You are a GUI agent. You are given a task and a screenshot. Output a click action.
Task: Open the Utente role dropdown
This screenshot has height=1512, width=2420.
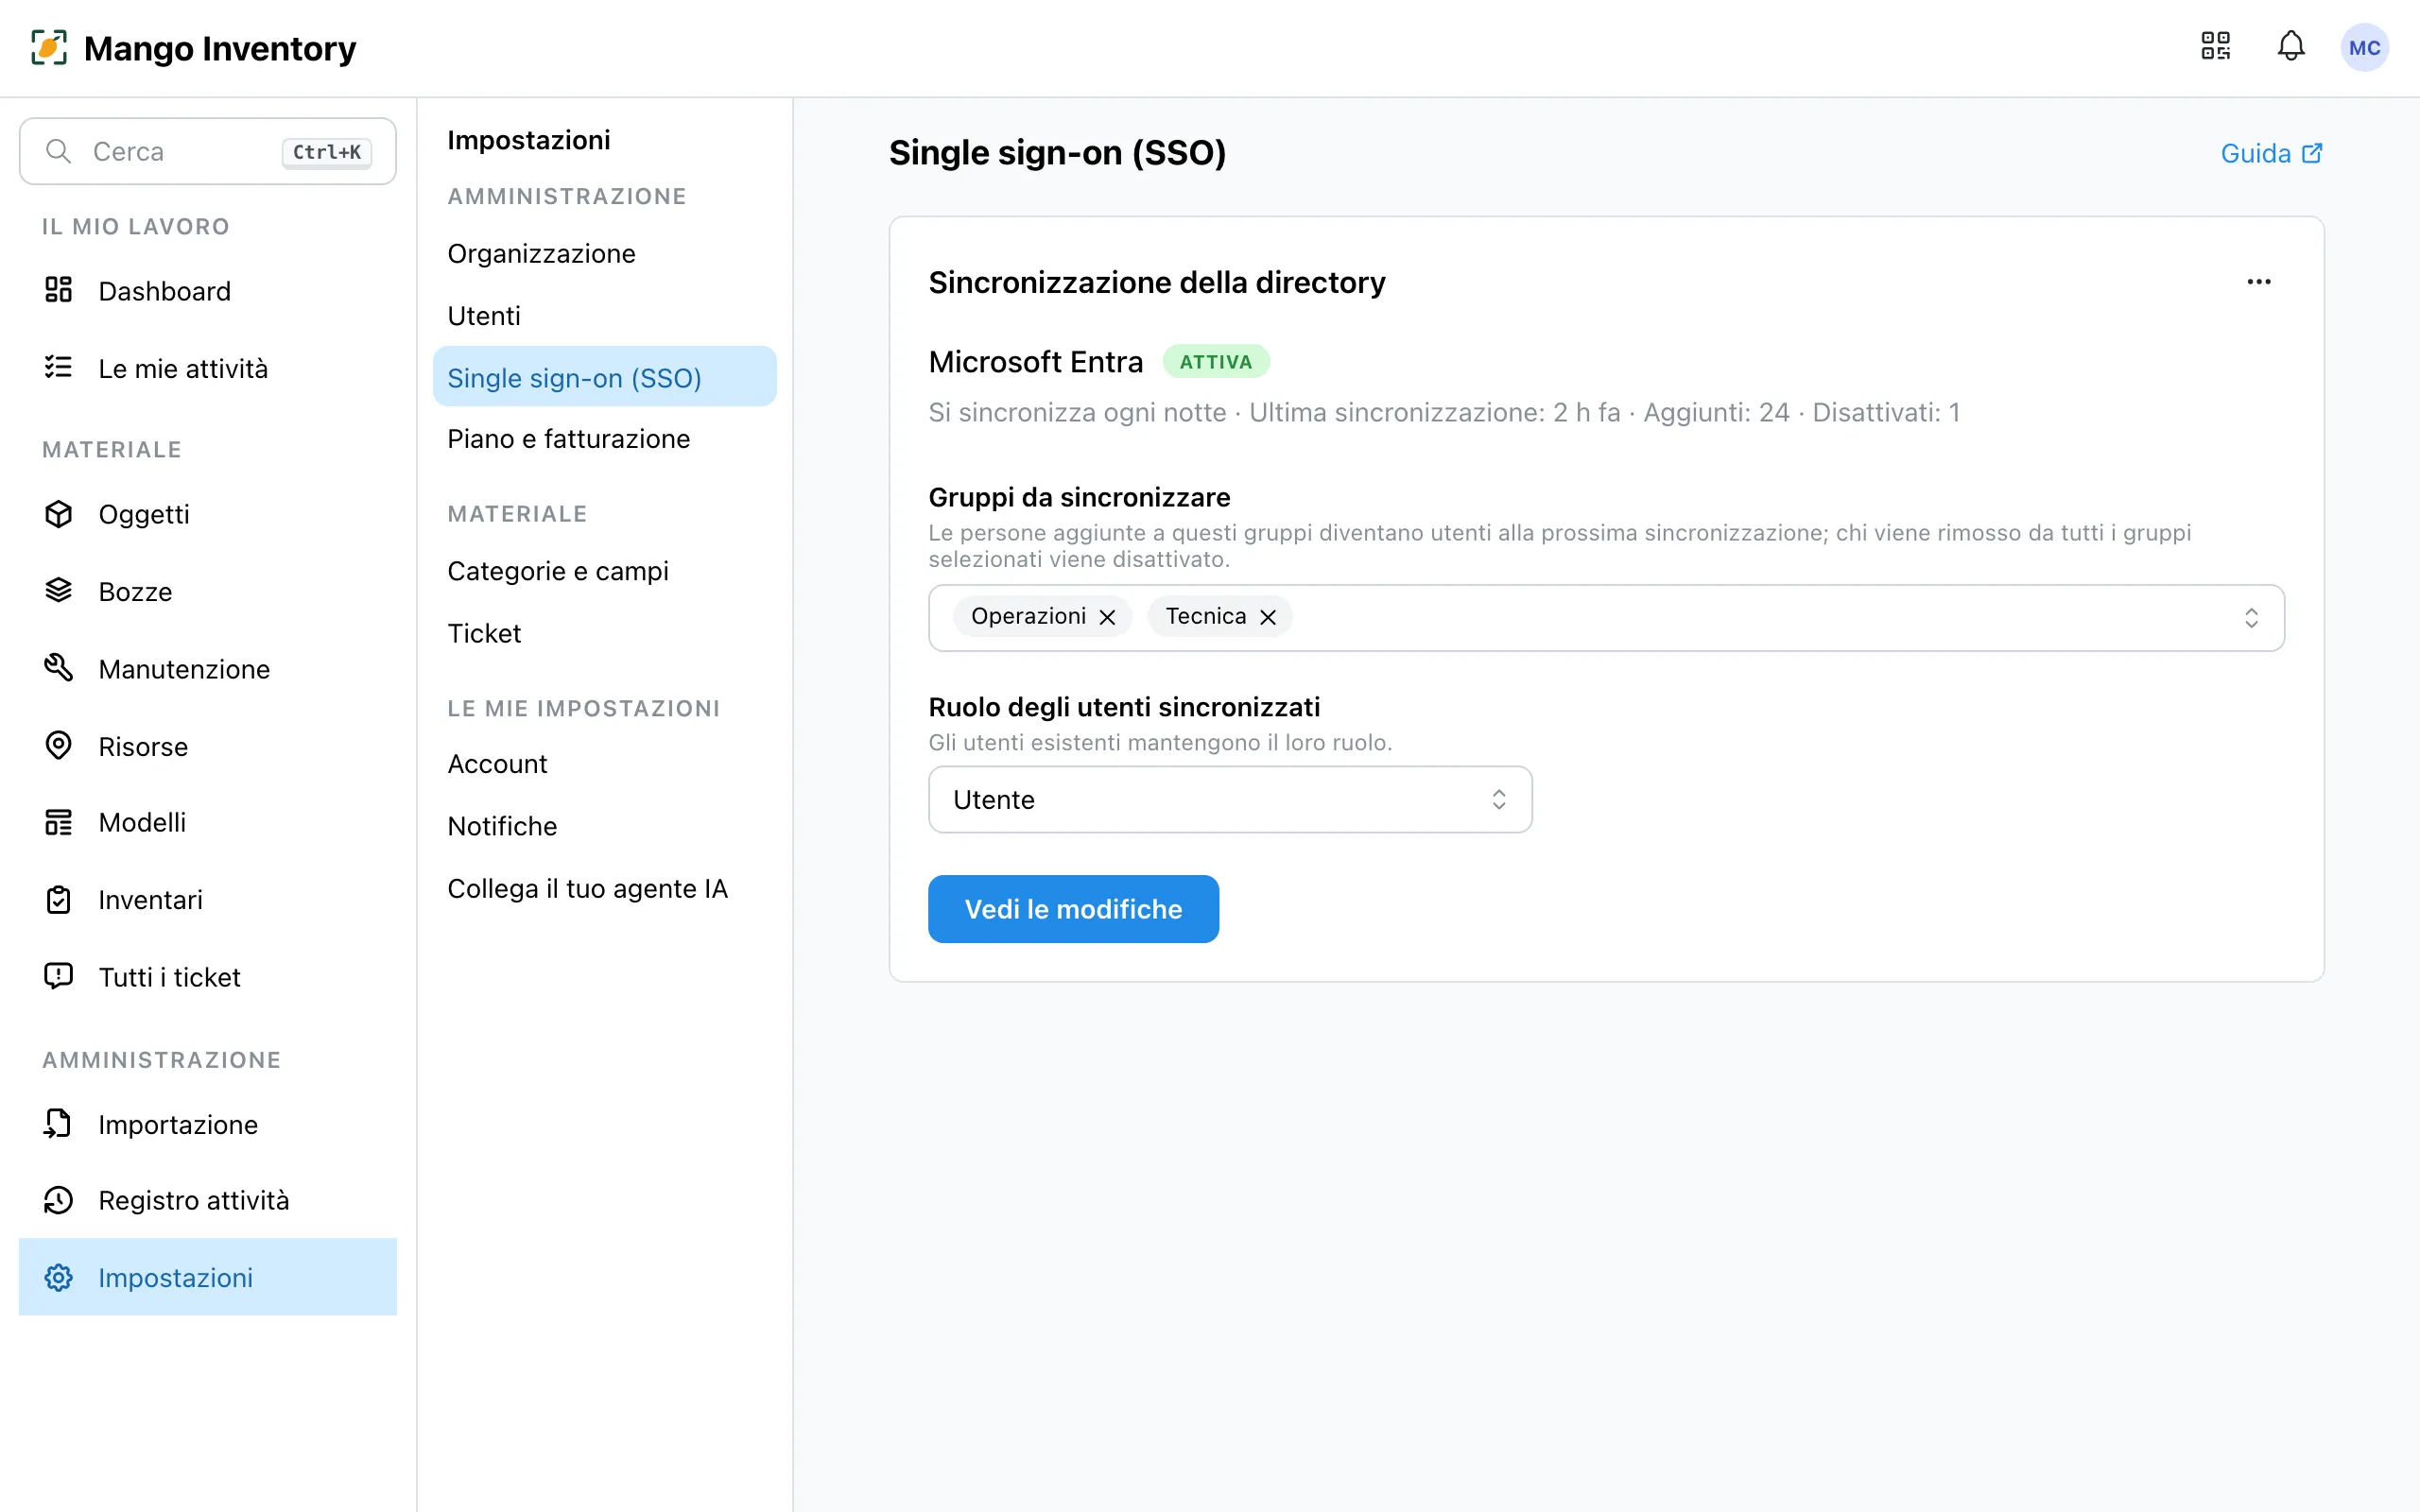click(x=1230, y=799)
